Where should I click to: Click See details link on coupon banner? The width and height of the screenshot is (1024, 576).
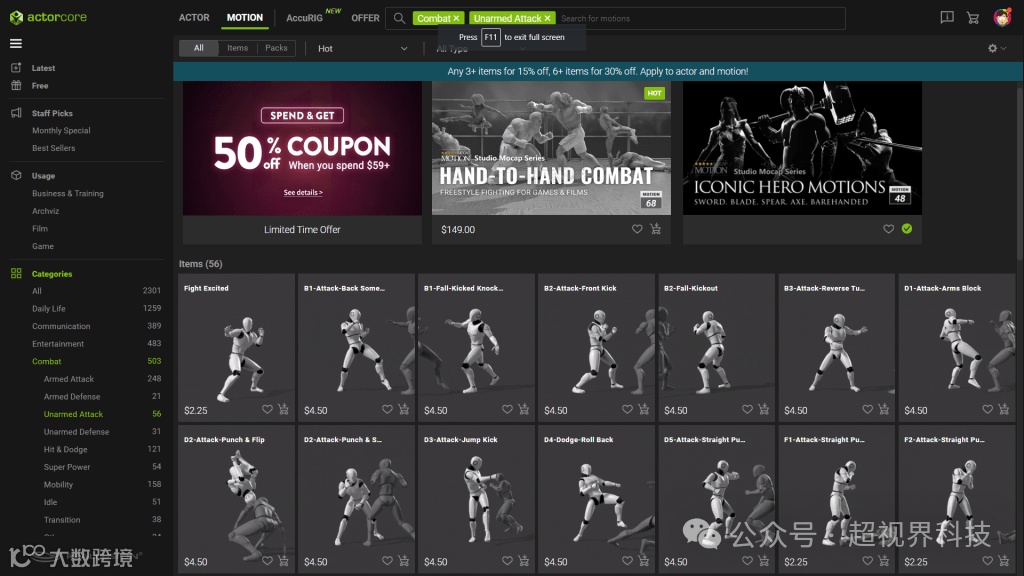pyautogui.click(x=303, y=193)
